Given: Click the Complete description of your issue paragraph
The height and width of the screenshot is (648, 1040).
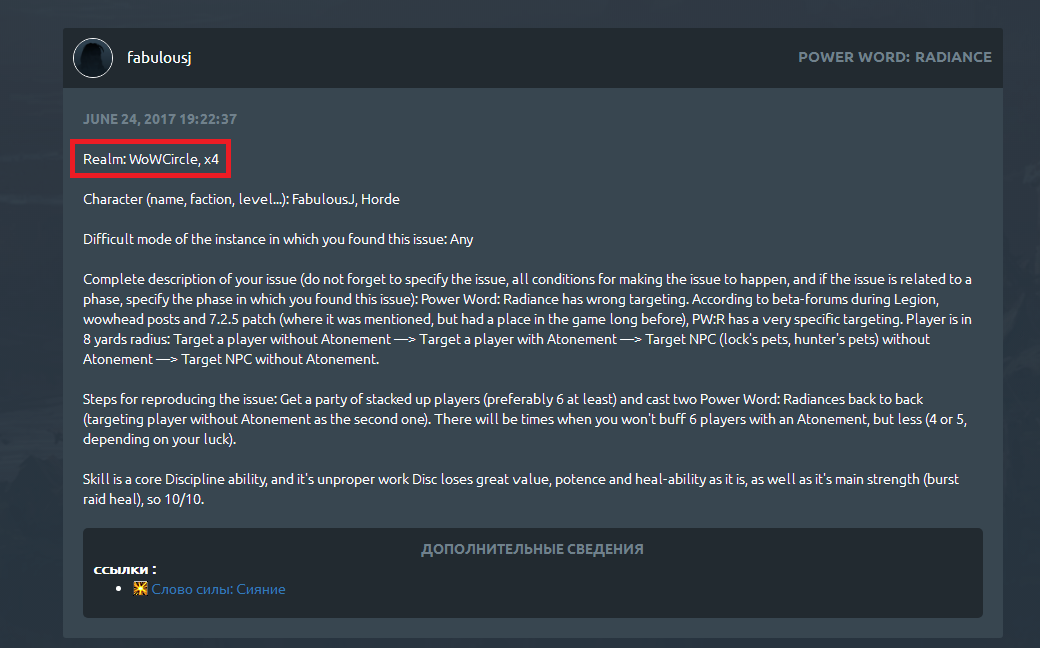Looking at the screenshot, I should point(527,319).
